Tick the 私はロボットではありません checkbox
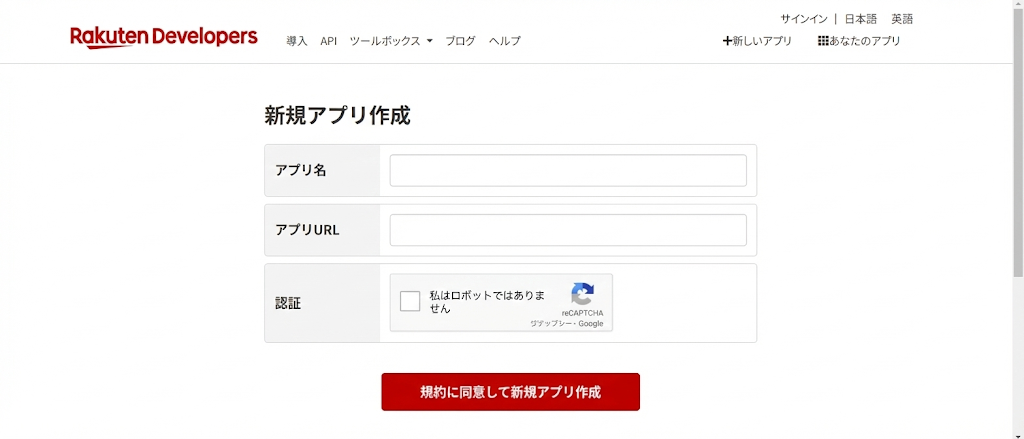This screenshot has height=439, width=1024. 410,301
